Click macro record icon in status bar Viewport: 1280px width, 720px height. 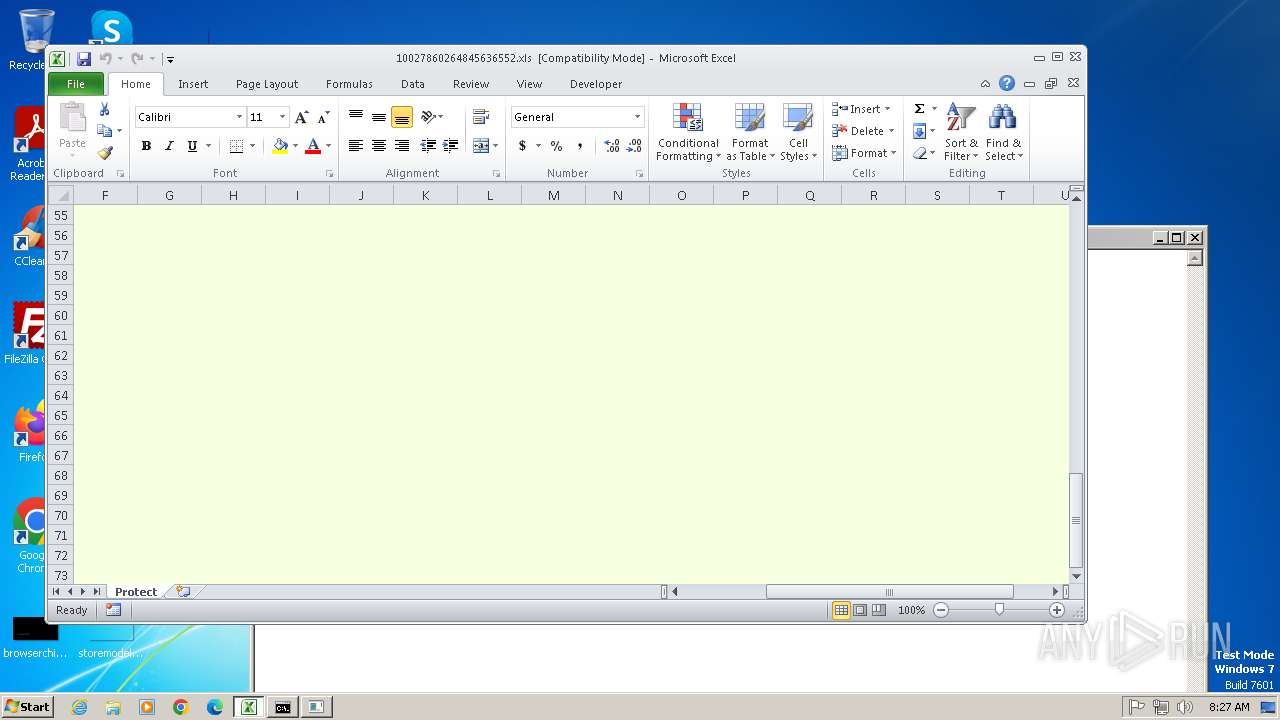113,610
